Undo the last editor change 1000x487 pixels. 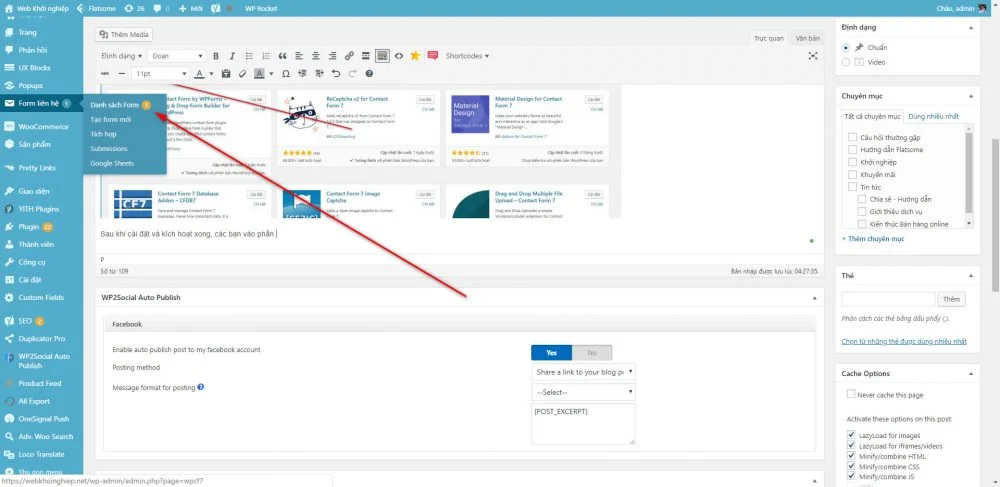(335, 74)
